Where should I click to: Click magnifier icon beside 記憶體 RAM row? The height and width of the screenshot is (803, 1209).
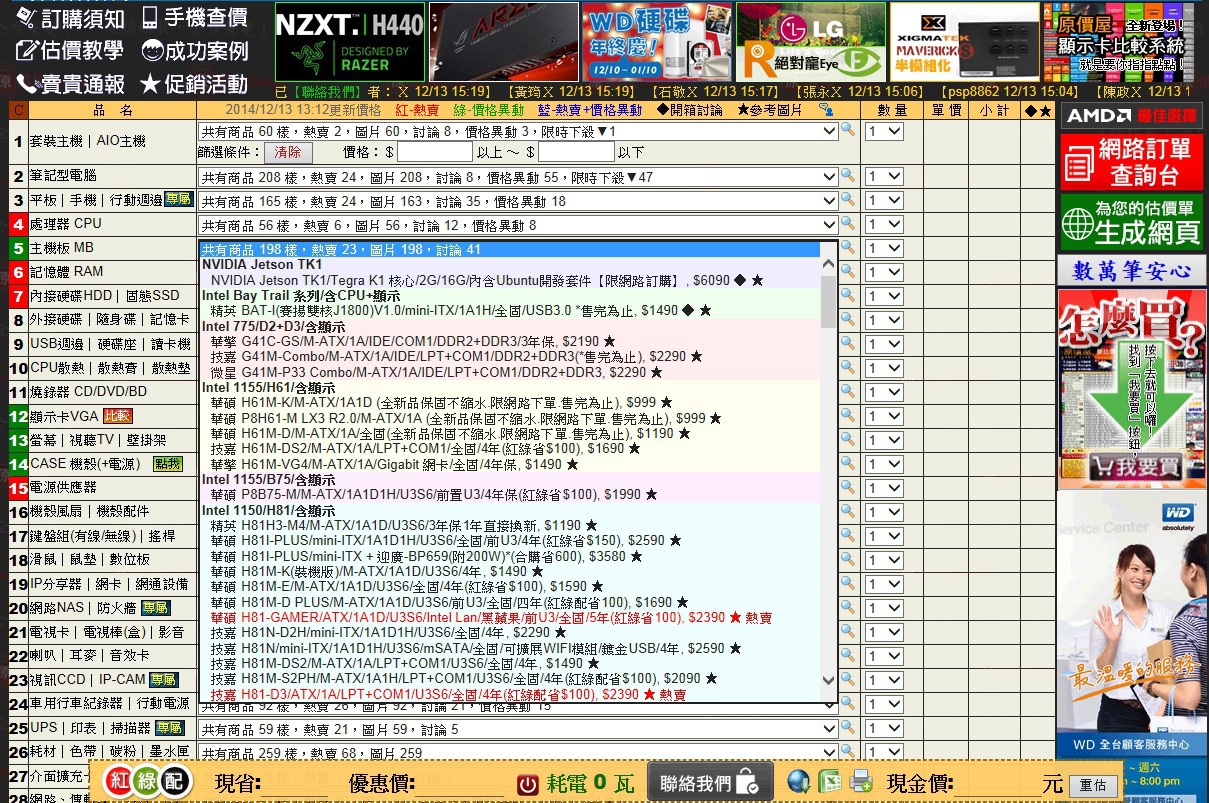point(848,273)
